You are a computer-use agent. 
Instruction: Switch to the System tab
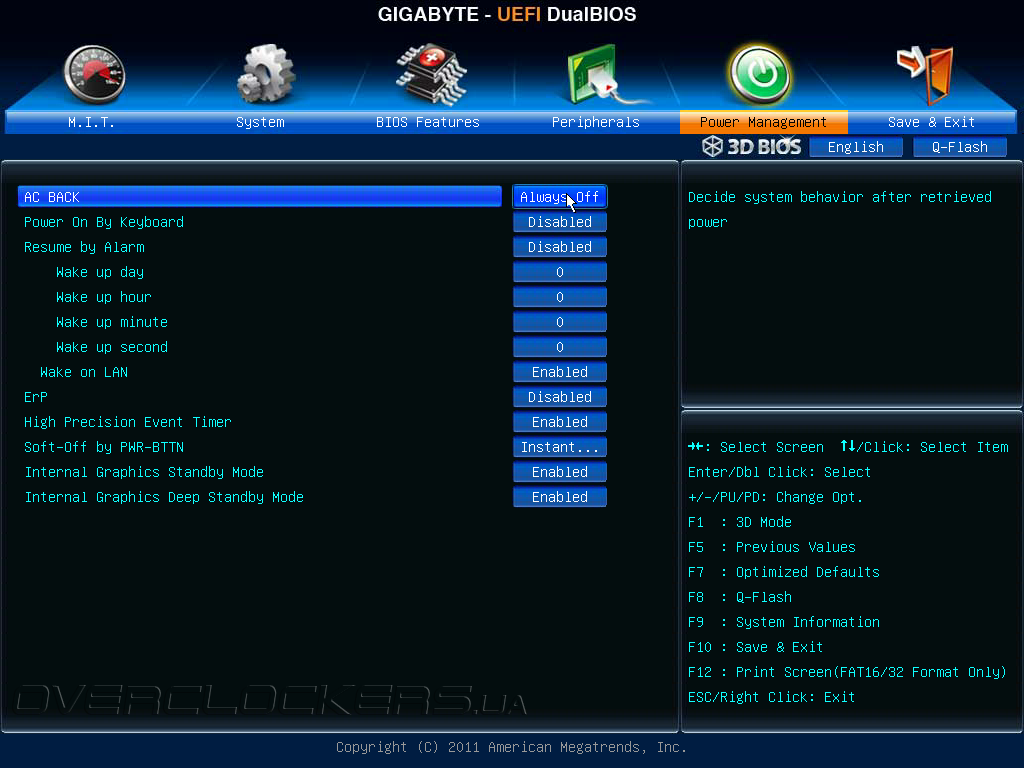click(x=260, y=122)
